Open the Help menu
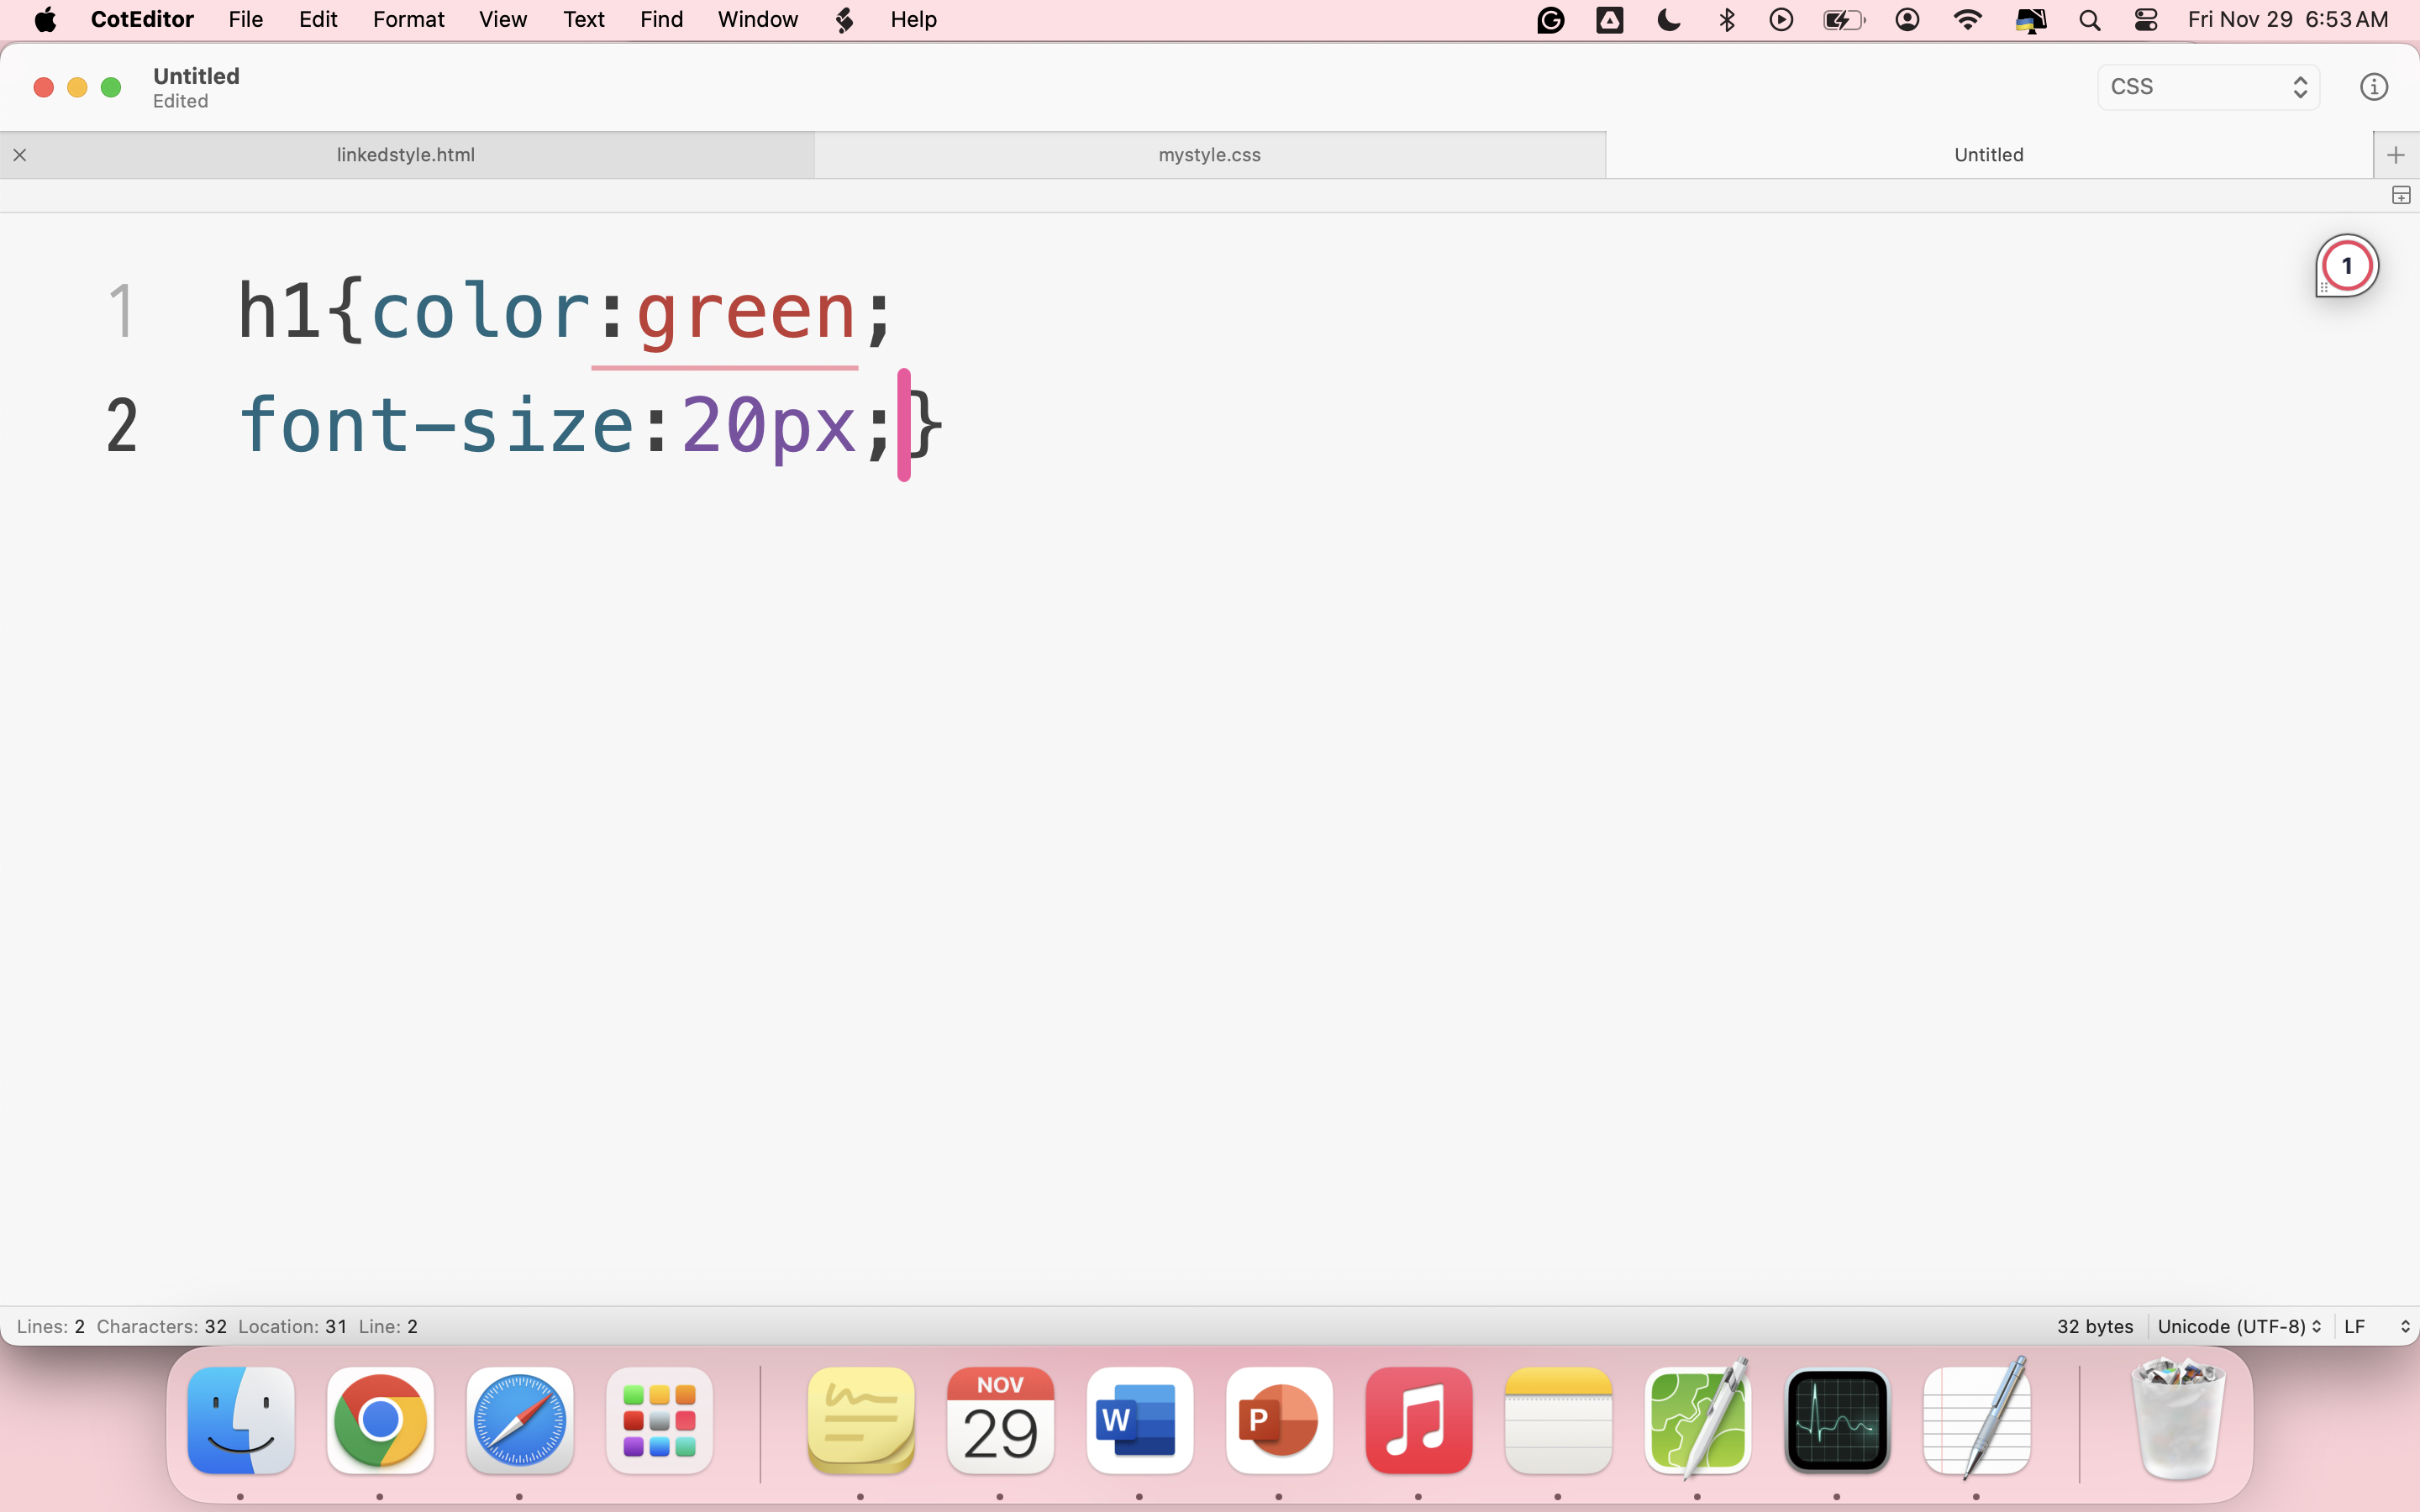The width and height of the screenshot is (2420, 1512). [913, 20]
